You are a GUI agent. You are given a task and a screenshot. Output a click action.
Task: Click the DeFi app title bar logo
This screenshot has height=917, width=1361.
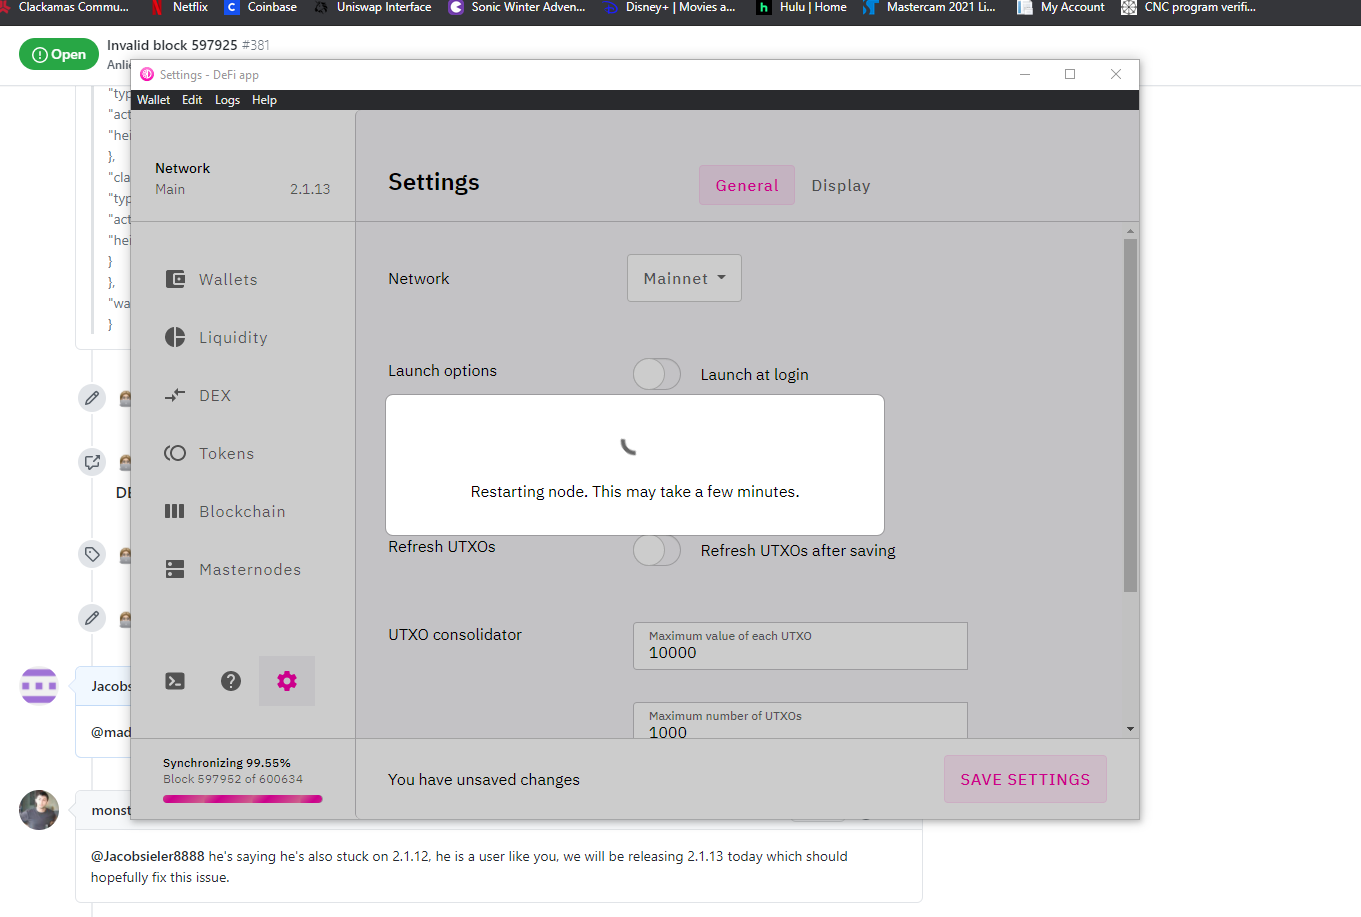[x=147, y=74]
